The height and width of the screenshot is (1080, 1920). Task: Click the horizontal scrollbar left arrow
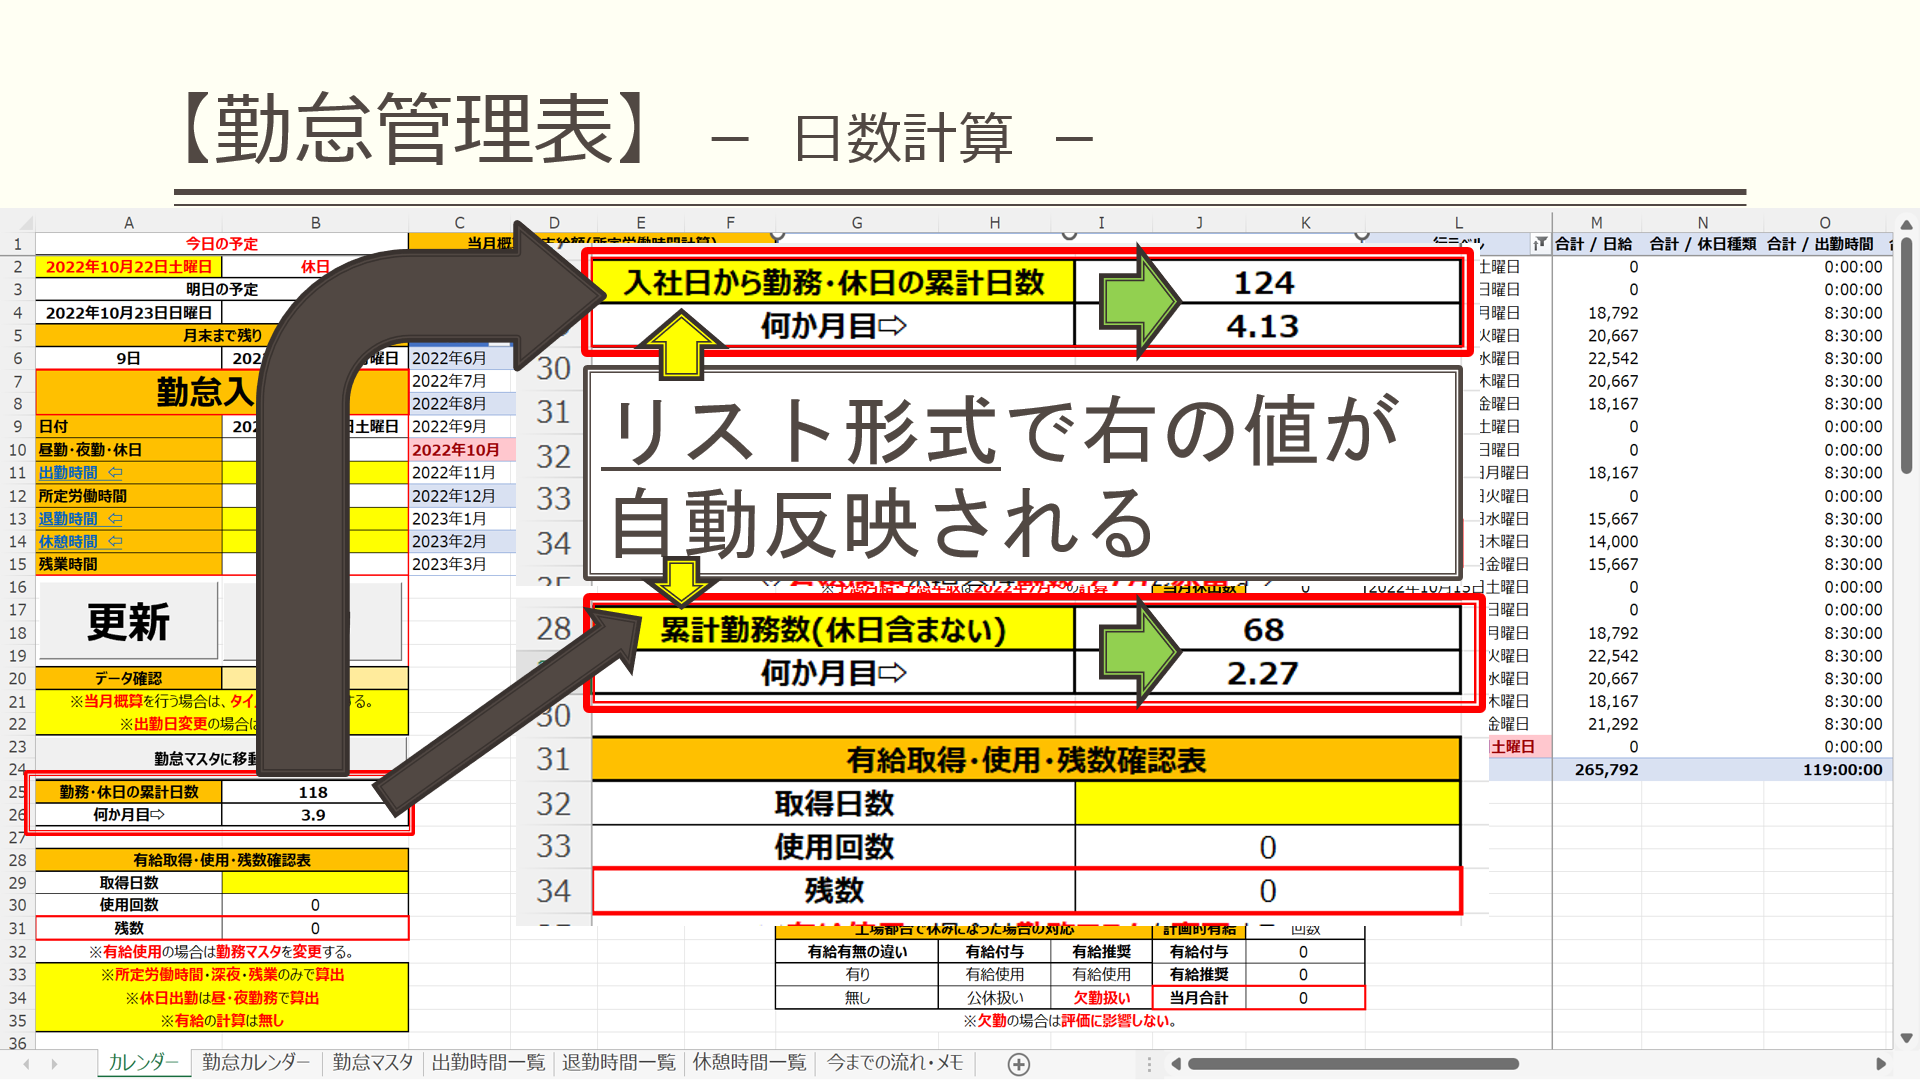coord(1176,1064)
